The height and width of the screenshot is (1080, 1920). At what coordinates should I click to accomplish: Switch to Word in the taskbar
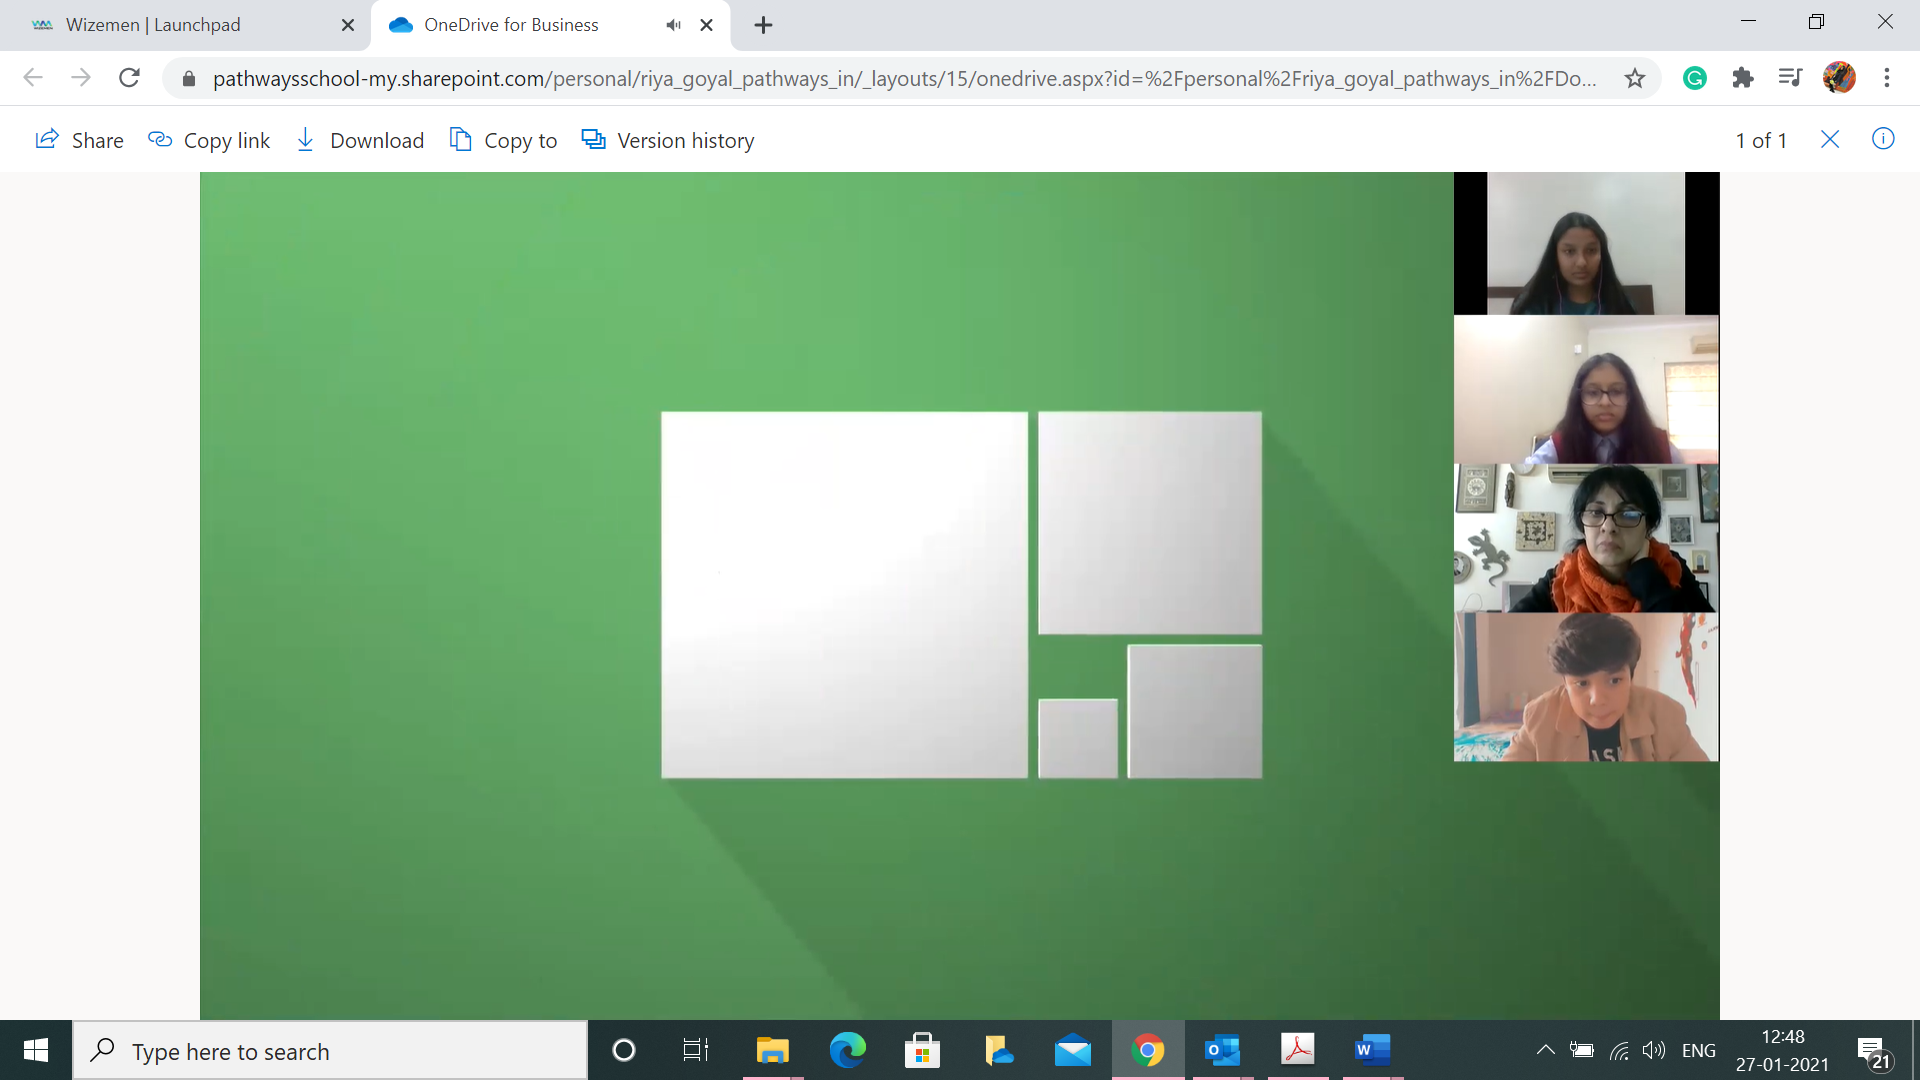(x=1373, y=1050)
